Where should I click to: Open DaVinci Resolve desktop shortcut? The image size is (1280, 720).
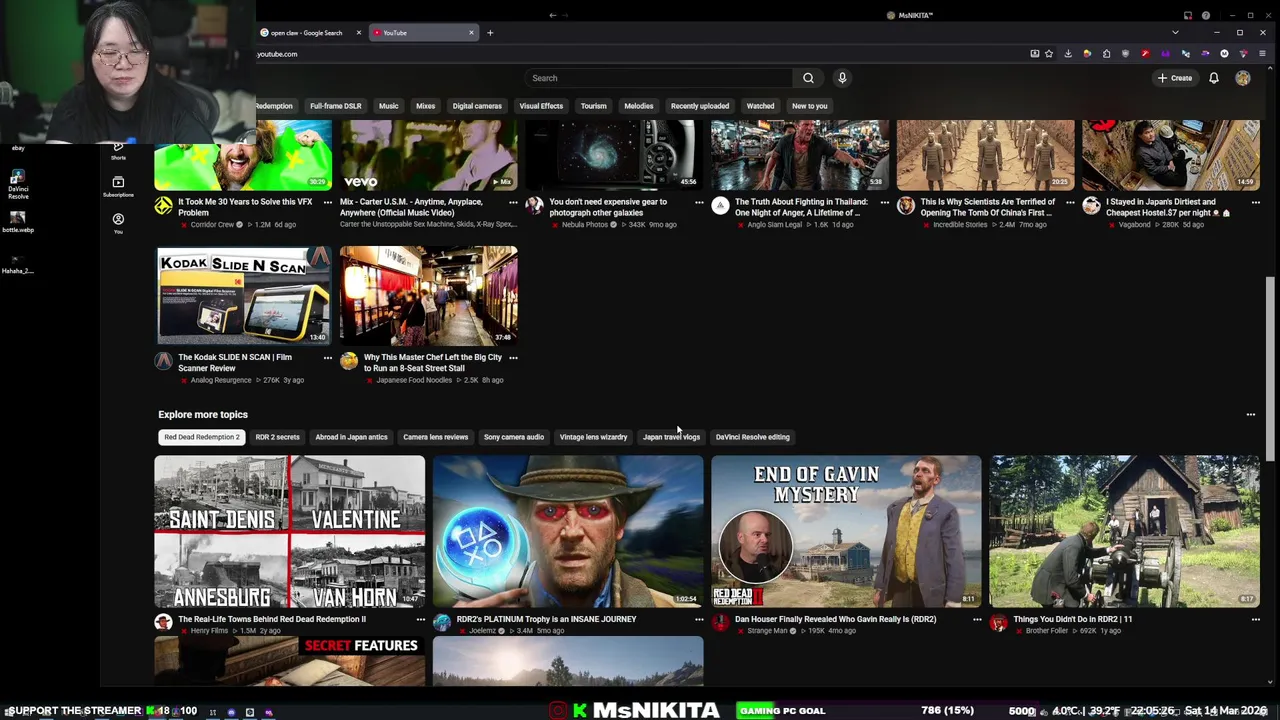click(x=18, y=185)
